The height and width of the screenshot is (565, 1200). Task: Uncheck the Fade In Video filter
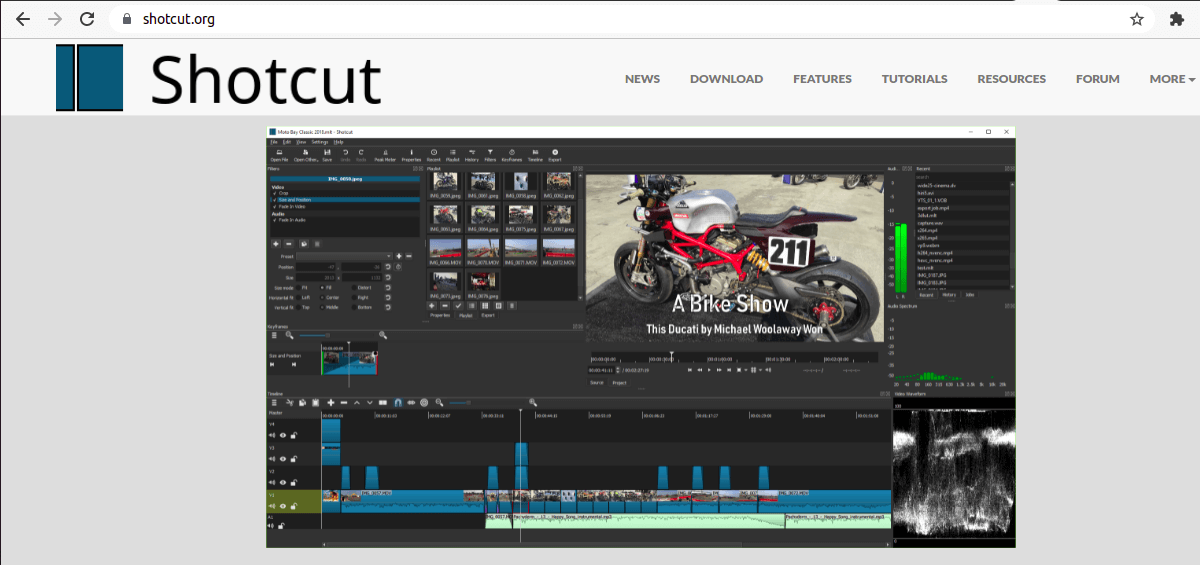click(275, 207)
